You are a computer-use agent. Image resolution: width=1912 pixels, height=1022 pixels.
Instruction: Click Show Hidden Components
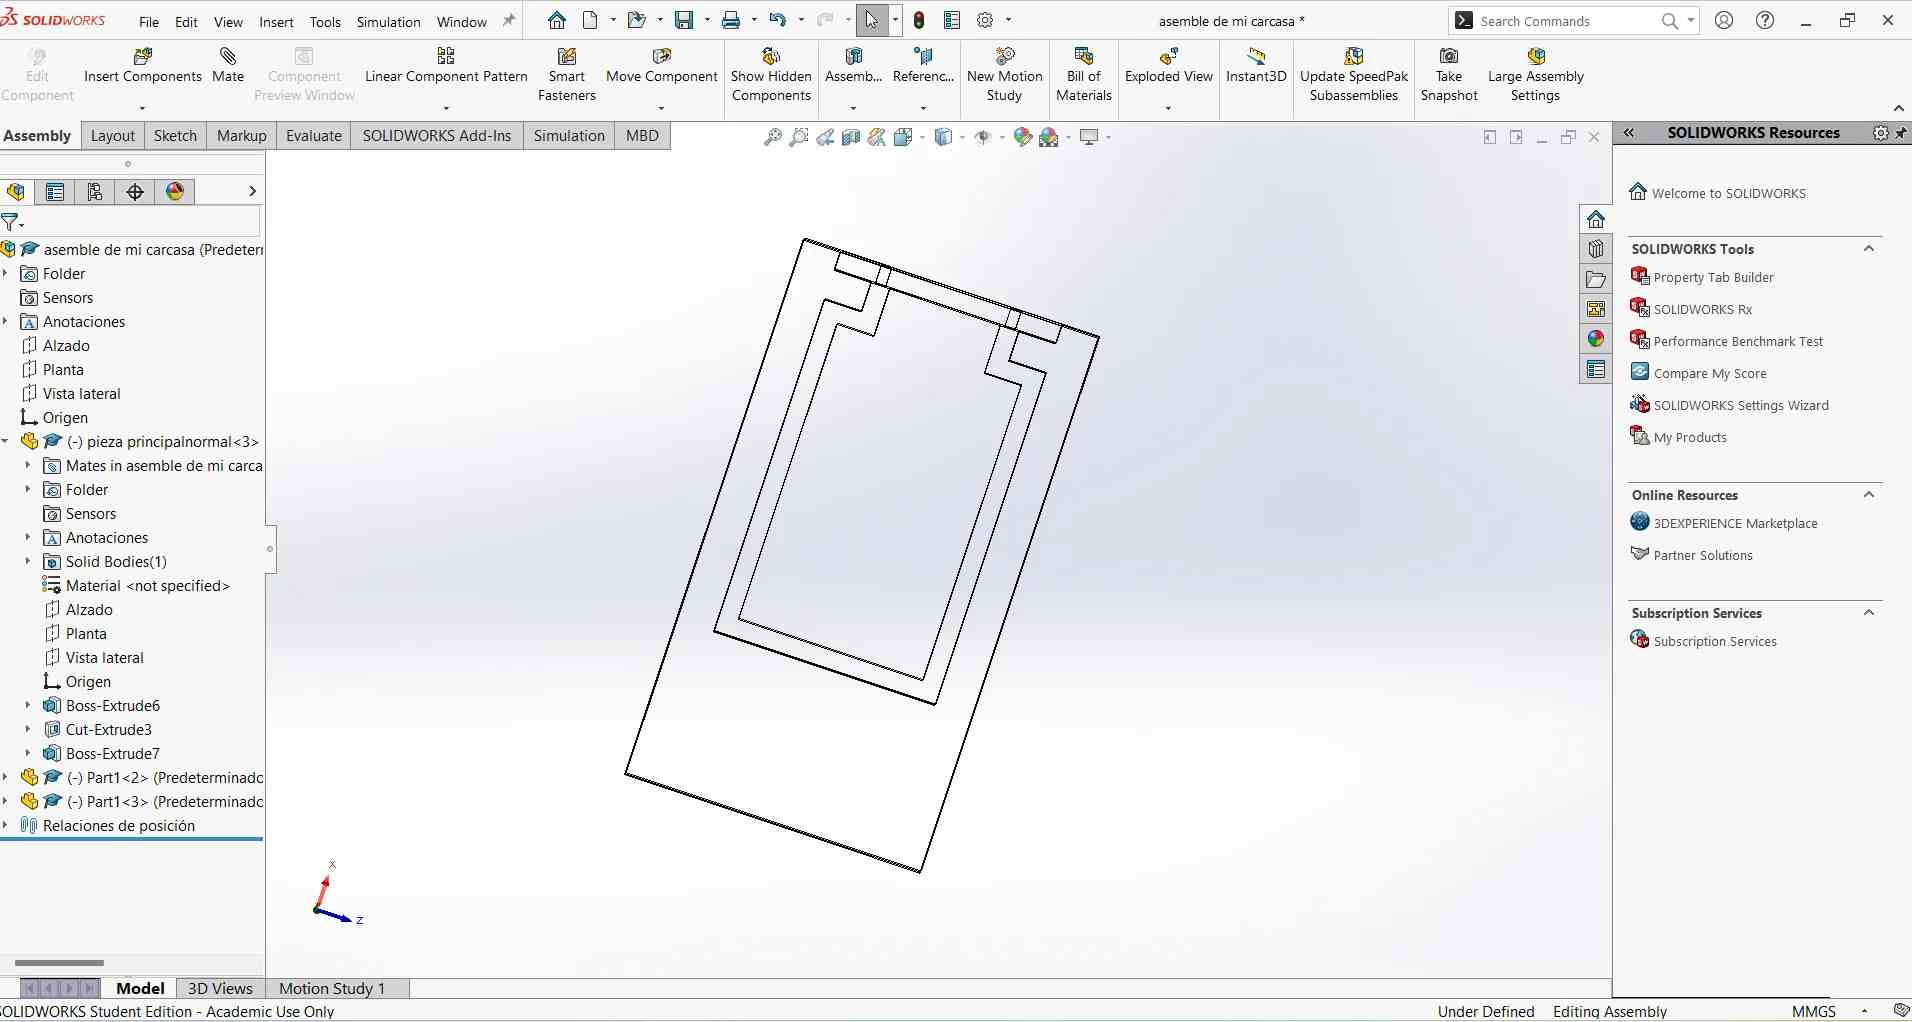(x=771, y=75)
